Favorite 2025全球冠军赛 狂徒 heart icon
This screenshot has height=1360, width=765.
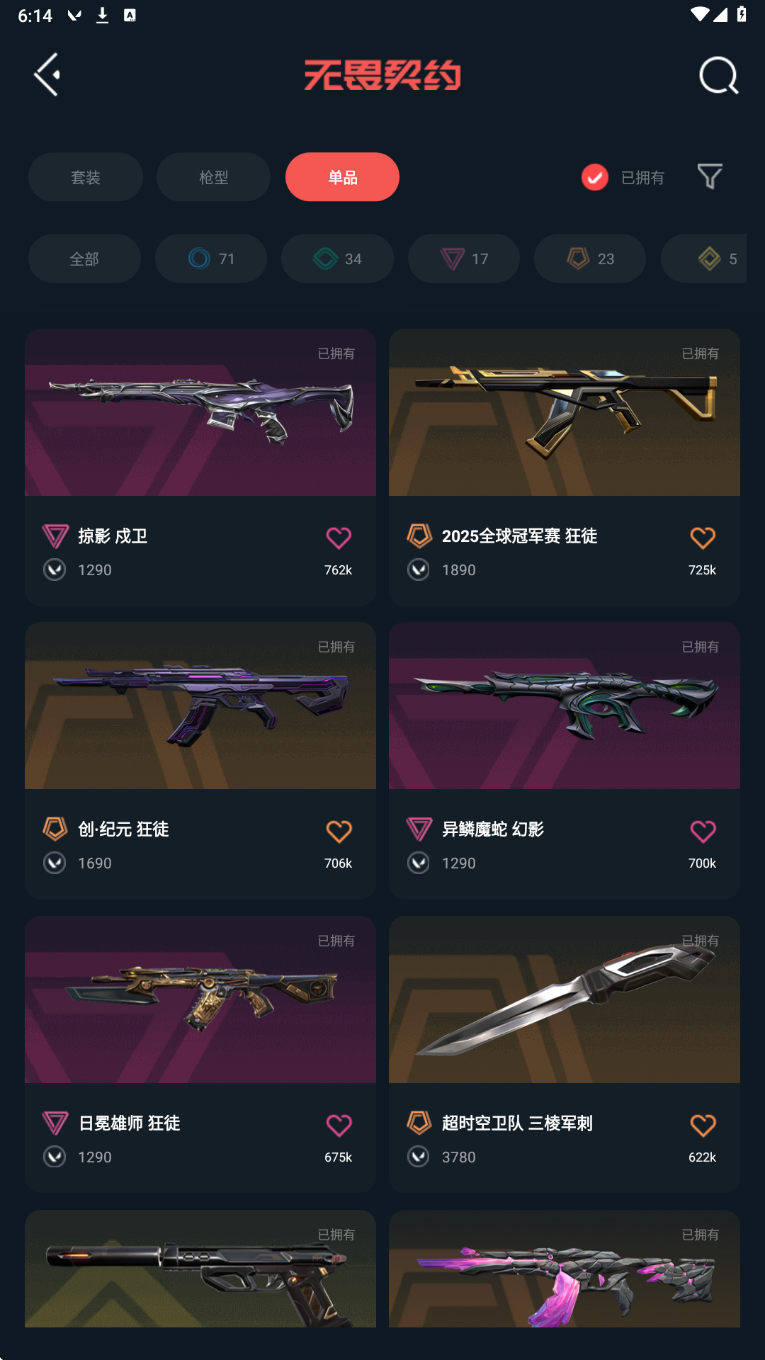(703, 538)
